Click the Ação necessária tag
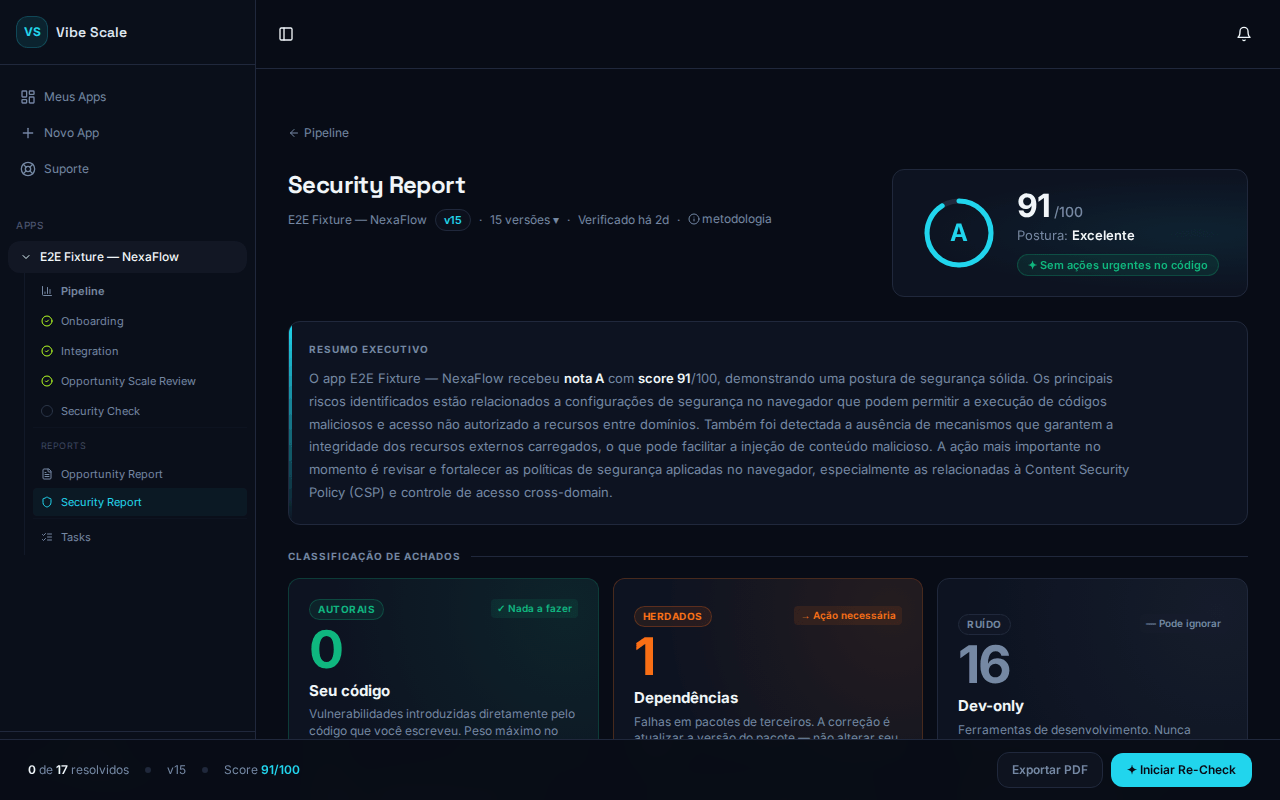 (x=848, y=616)
